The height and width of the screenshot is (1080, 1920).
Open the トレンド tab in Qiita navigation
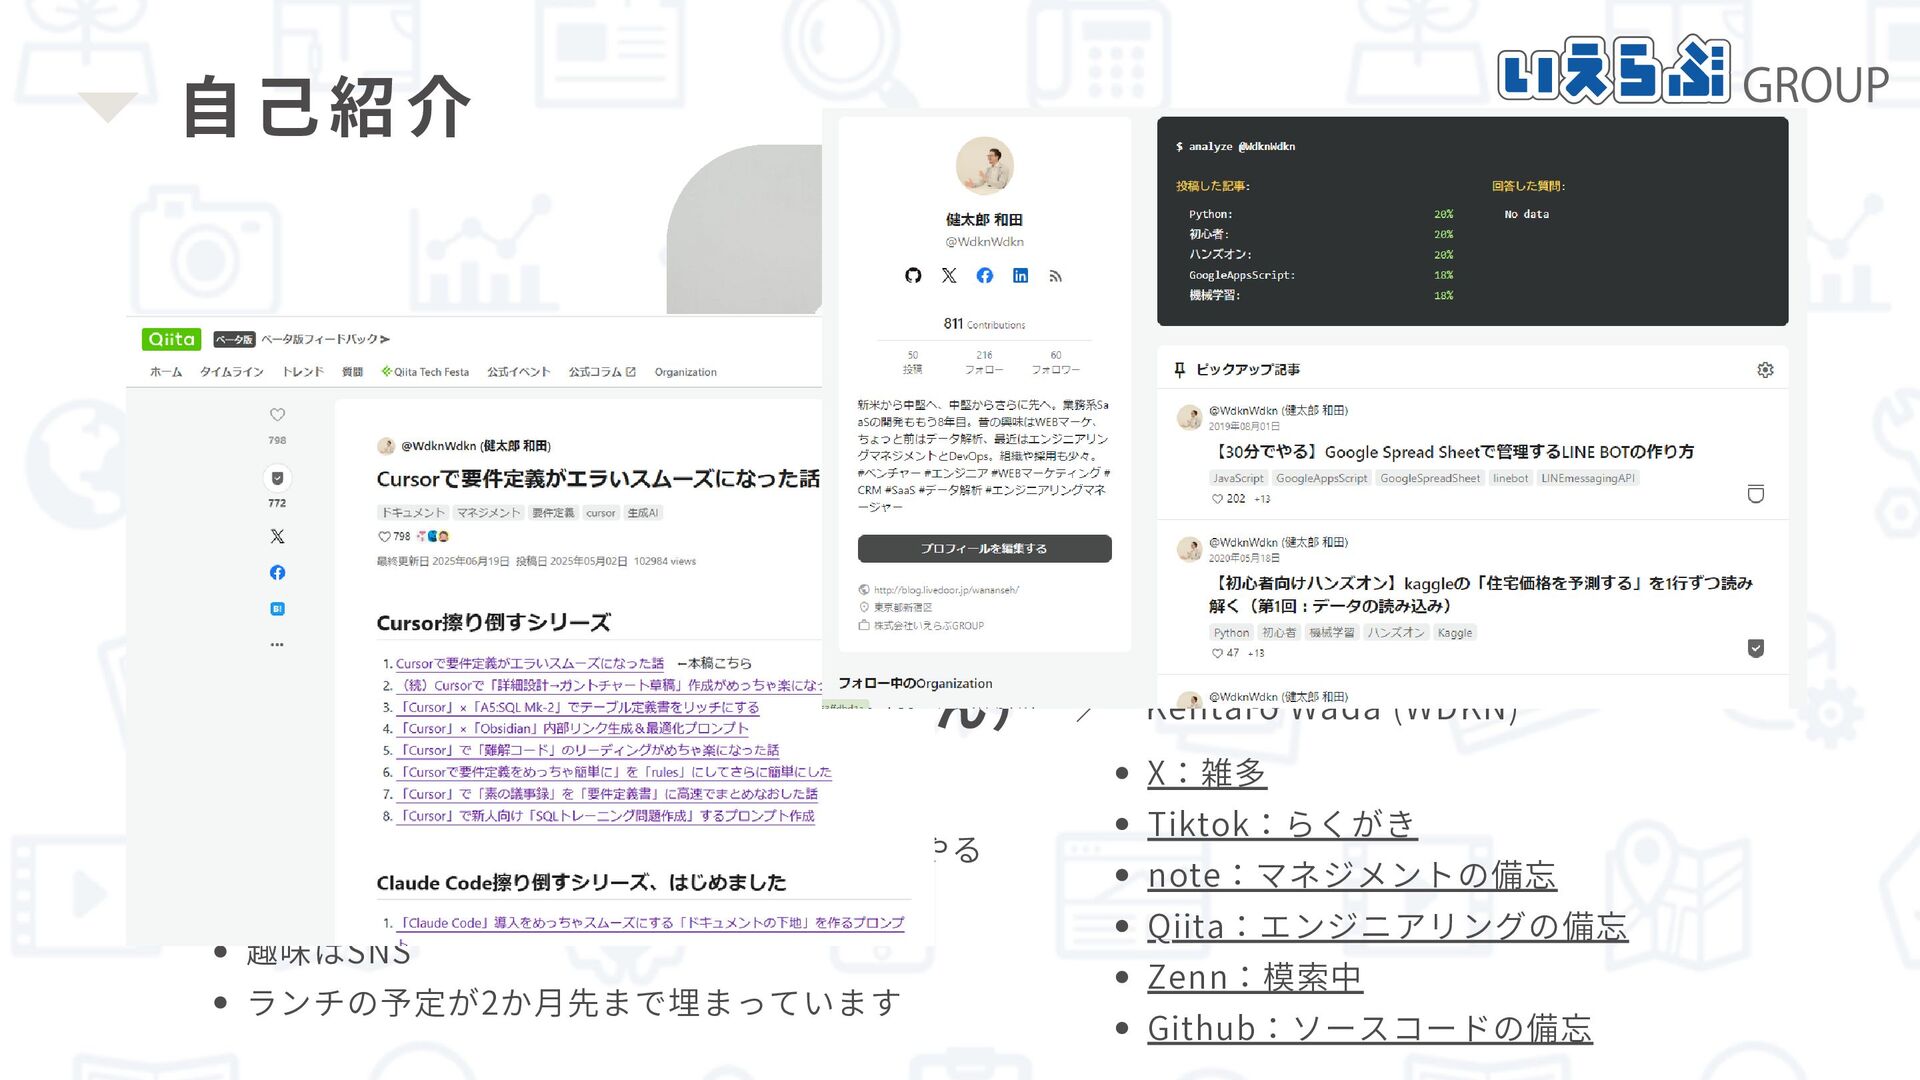click(302, 372)
